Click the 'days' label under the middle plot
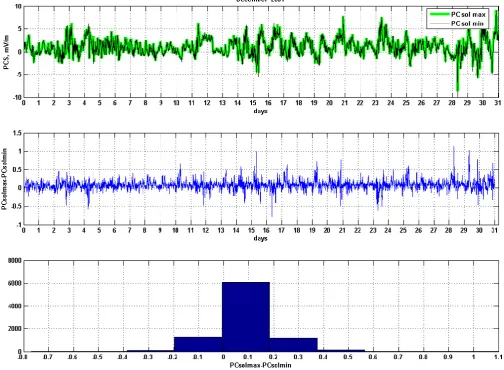 260,238
